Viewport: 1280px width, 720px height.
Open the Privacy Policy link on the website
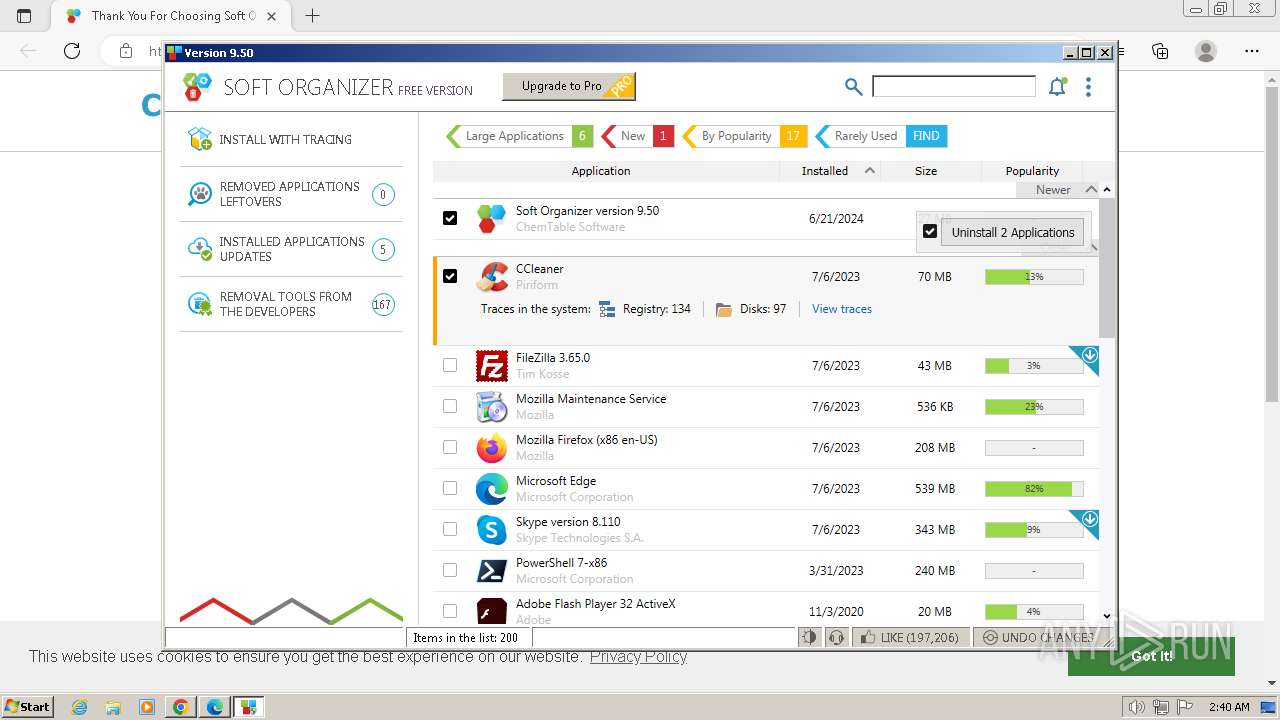click(x=638, y=656)
